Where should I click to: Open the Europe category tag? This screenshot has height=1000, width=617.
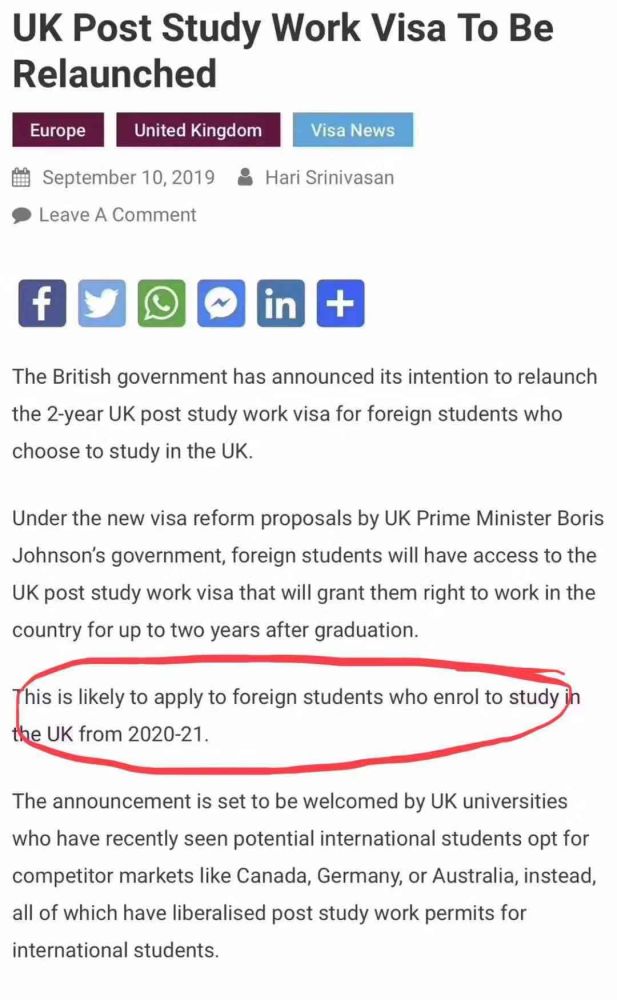coord(58,130)
